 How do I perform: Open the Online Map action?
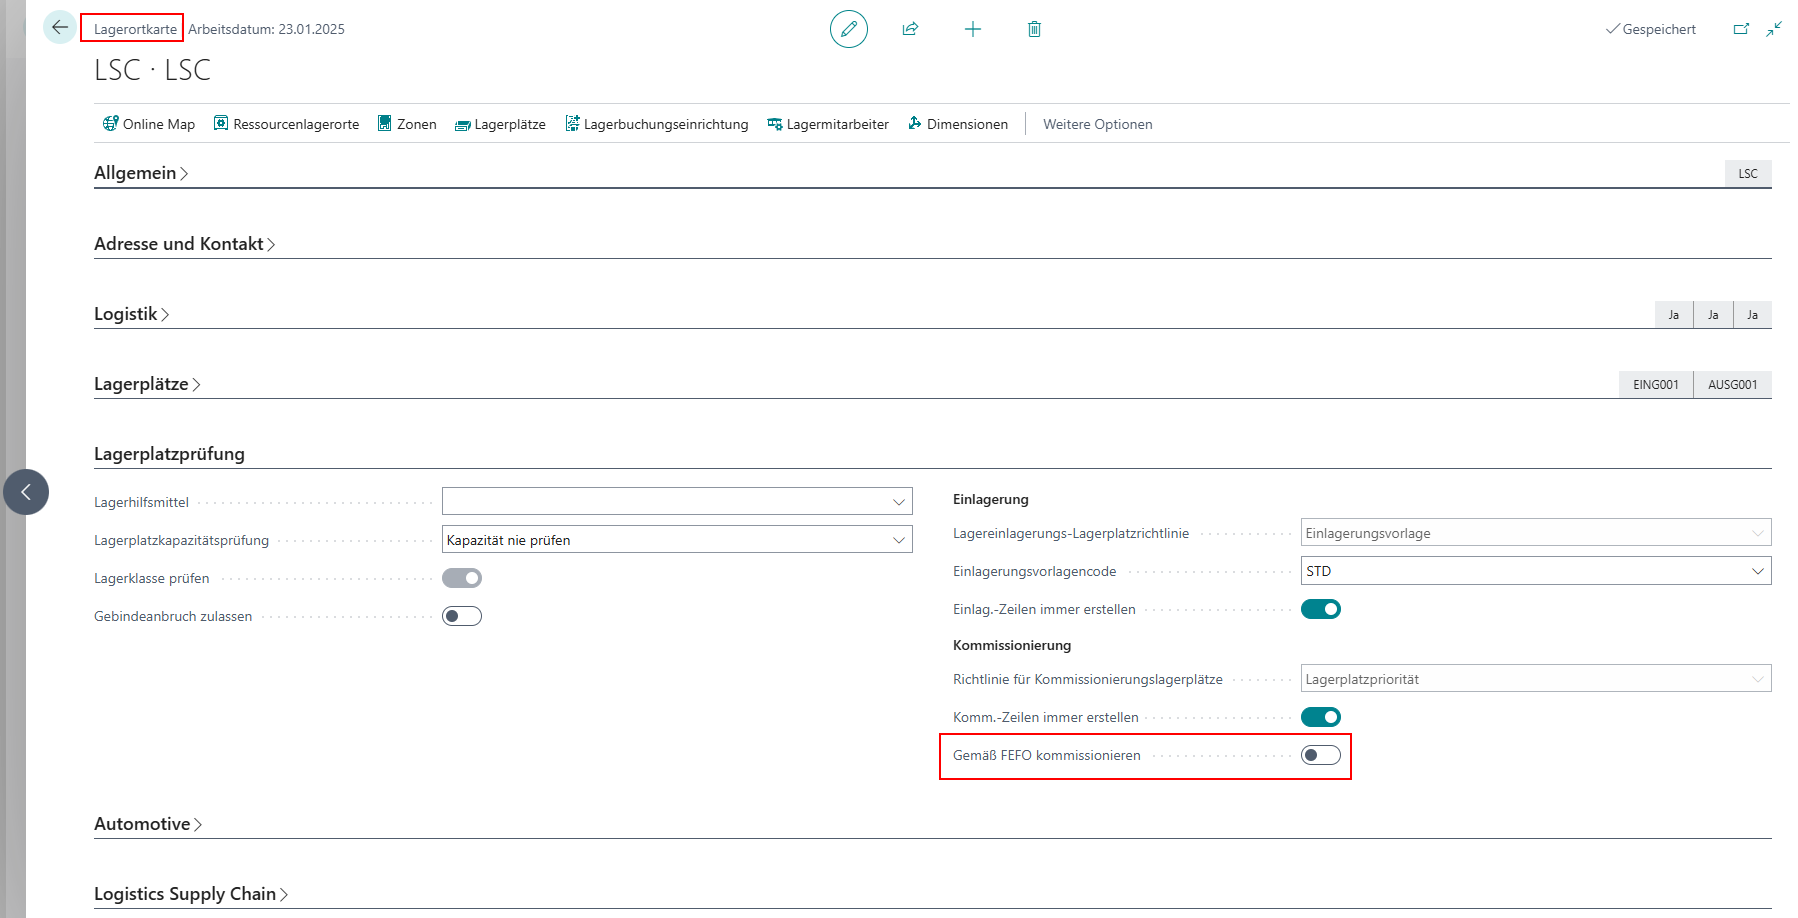[149, 124]
